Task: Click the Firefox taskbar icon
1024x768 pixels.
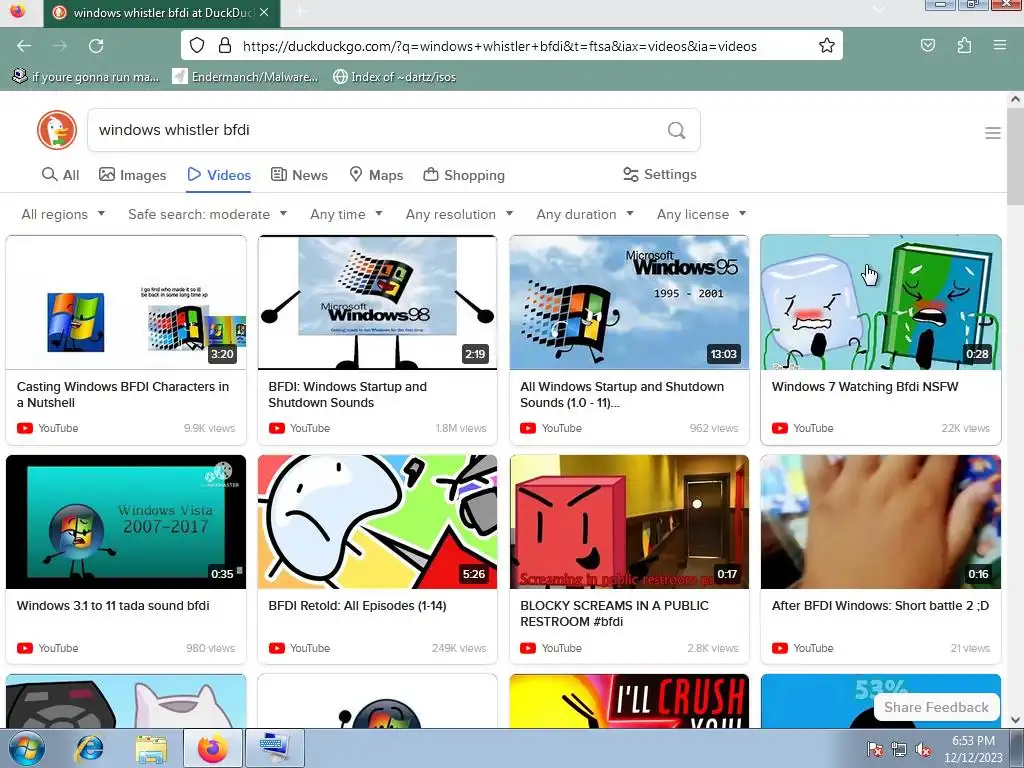Action: pyautogui.click(x=213, y=748)
